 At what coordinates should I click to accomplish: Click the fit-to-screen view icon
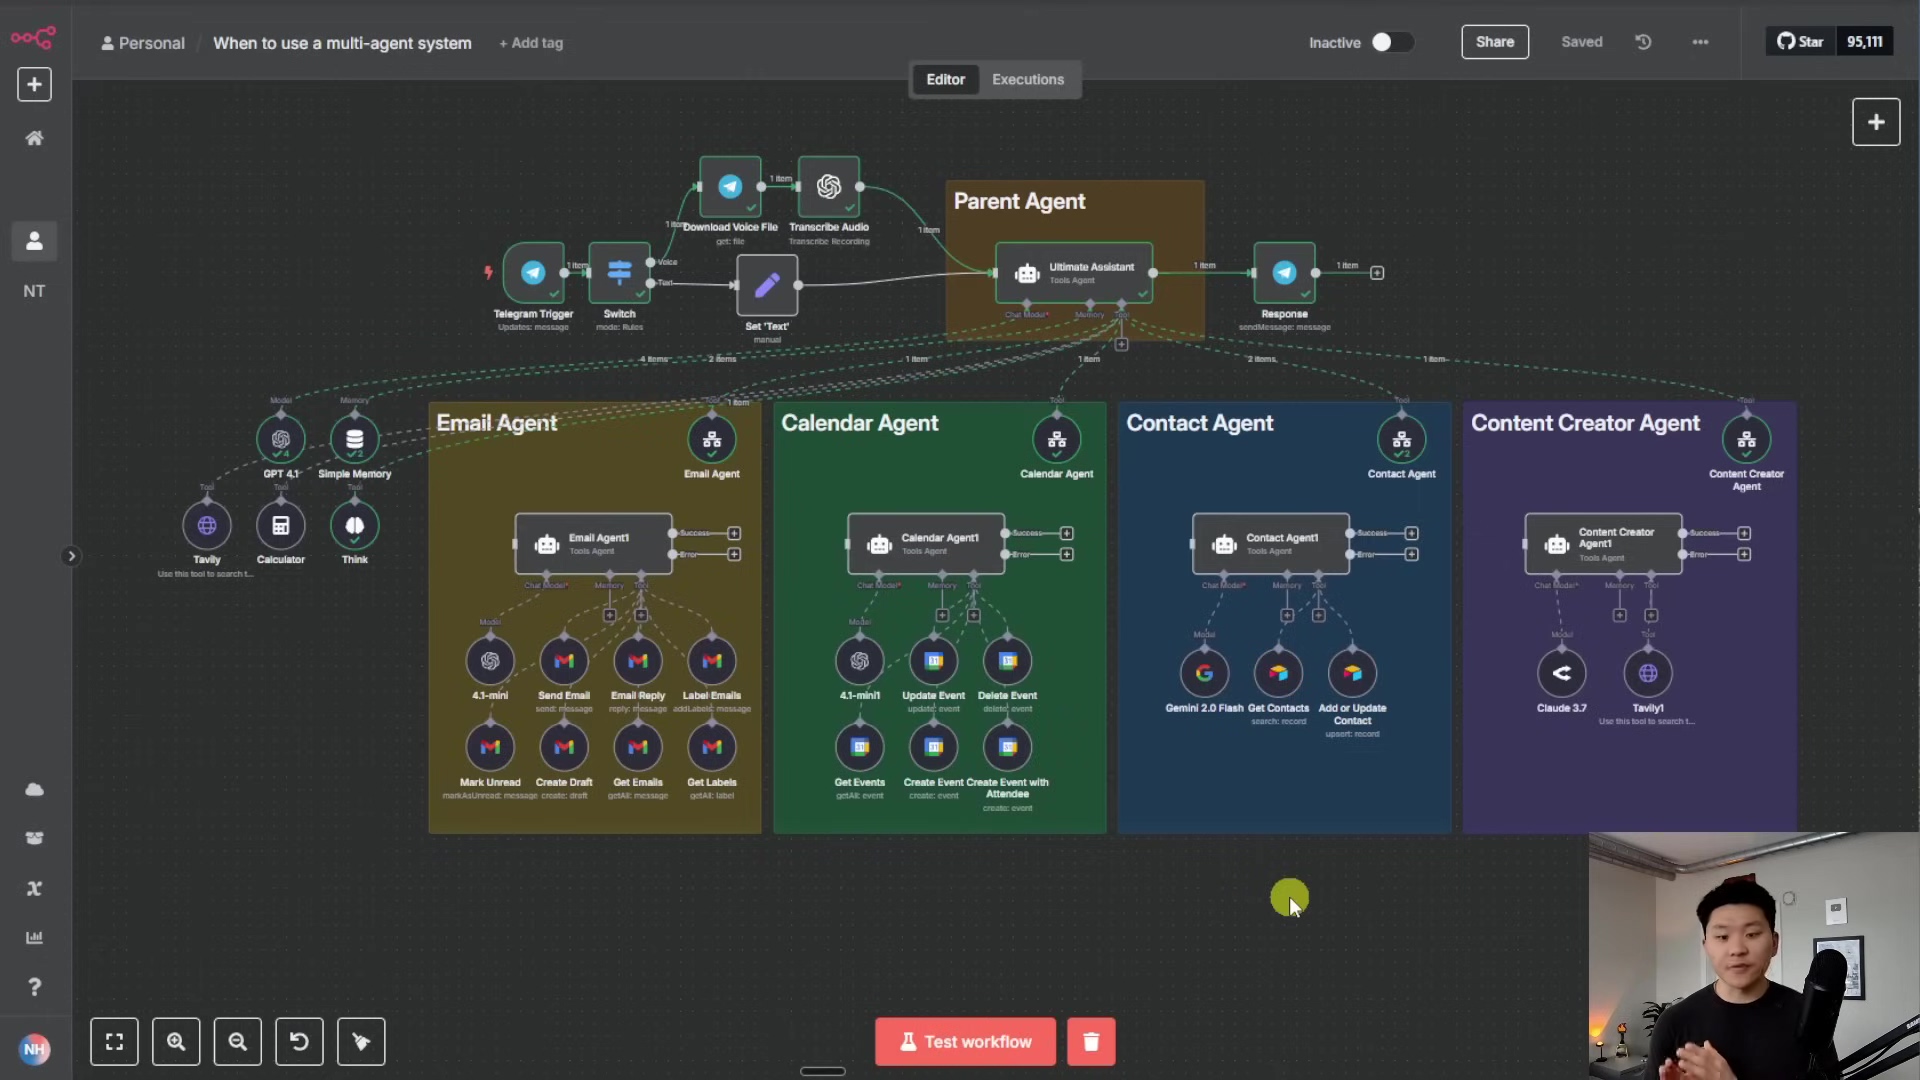point(114,1041)
